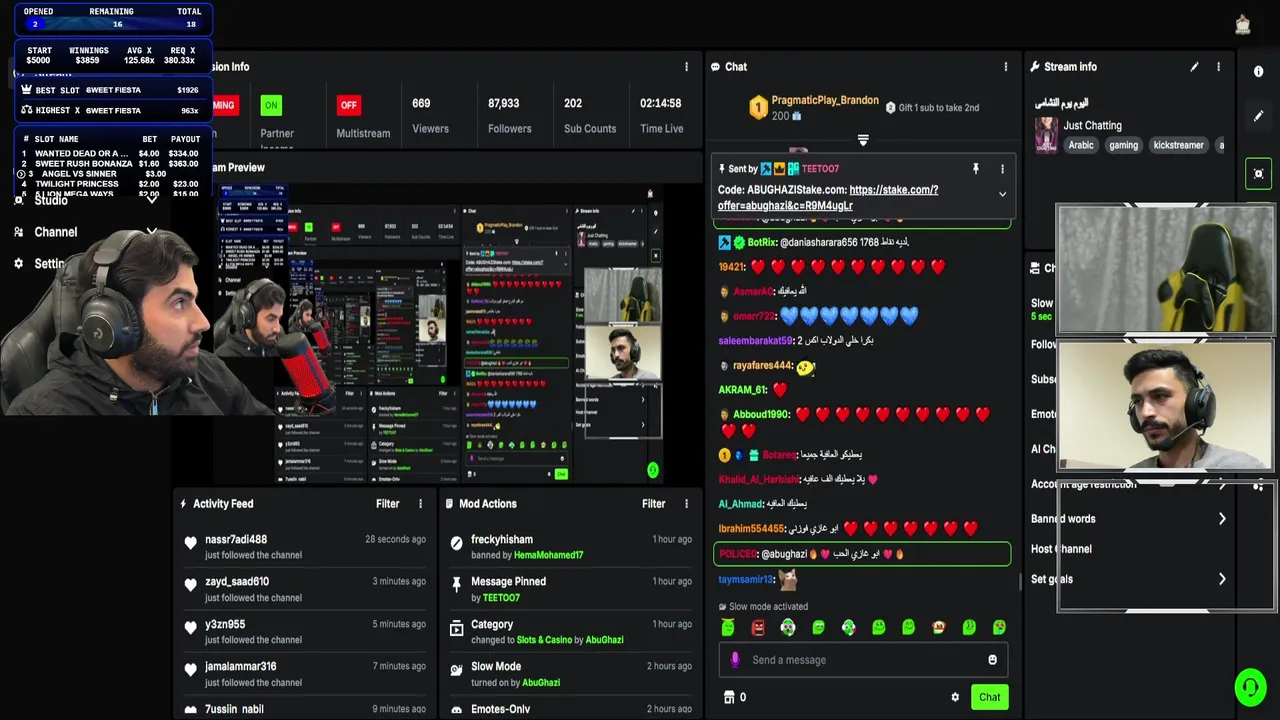
Task: Insert the red angry face emote
Action: [x=758, y=627]
